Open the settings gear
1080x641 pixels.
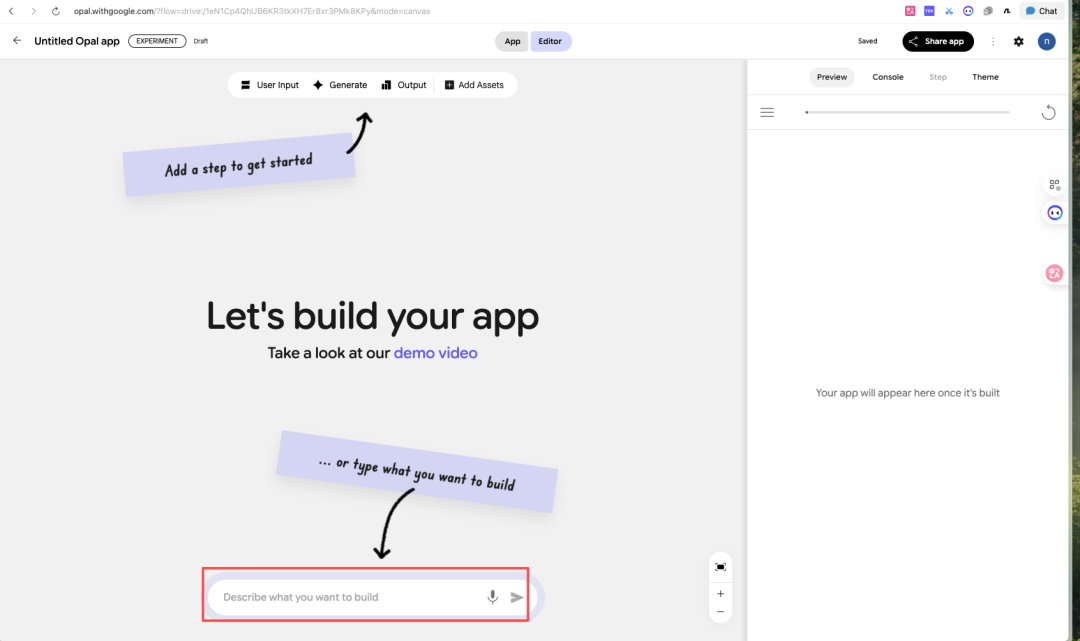pyautogui.click(x=1019, y=41)
